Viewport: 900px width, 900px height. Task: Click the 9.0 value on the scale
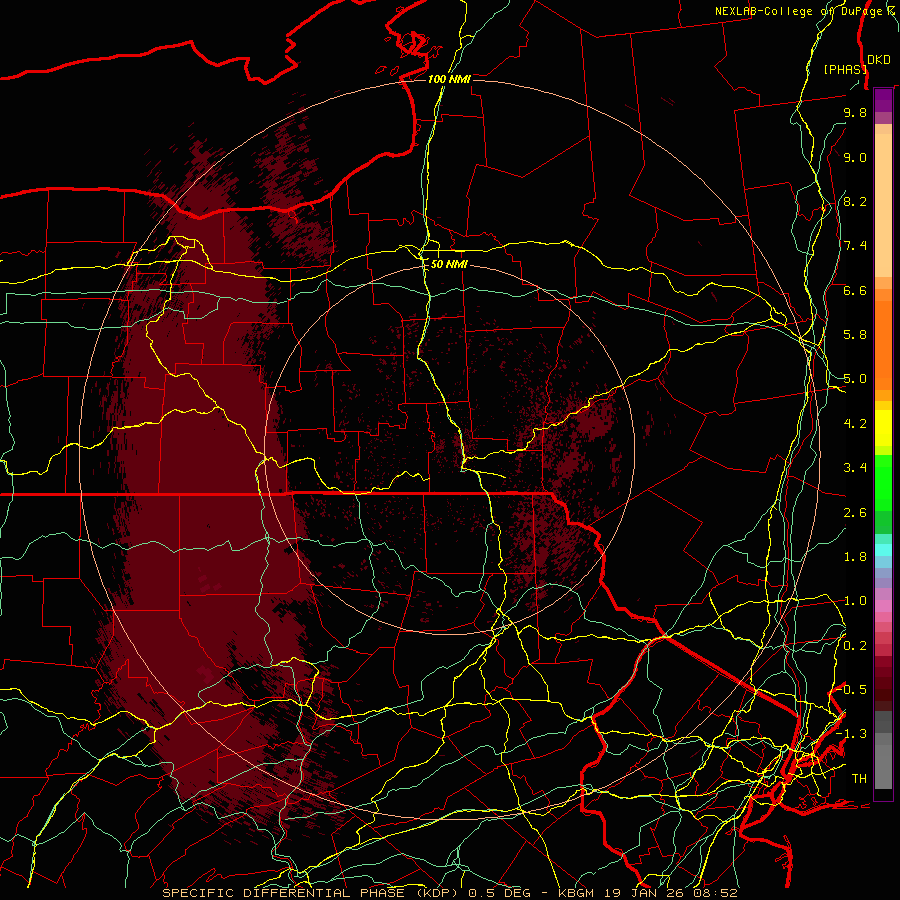tap(855, 157)
